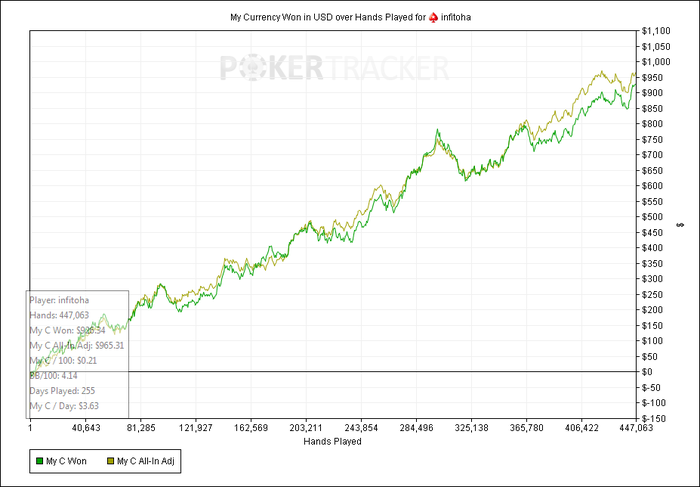This screenshot has width=700, height=487.
Task: Click the y-axis label "$900"
Action: (x=652, y=93)
